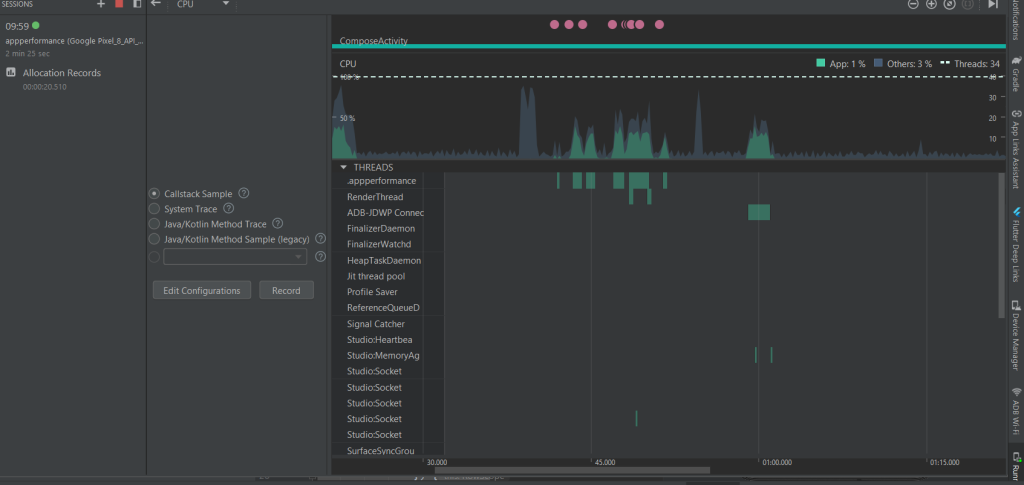Select the Callstack Sample radio button
The width and height of the screenshot is (1024, 485).
coord(154,194)
